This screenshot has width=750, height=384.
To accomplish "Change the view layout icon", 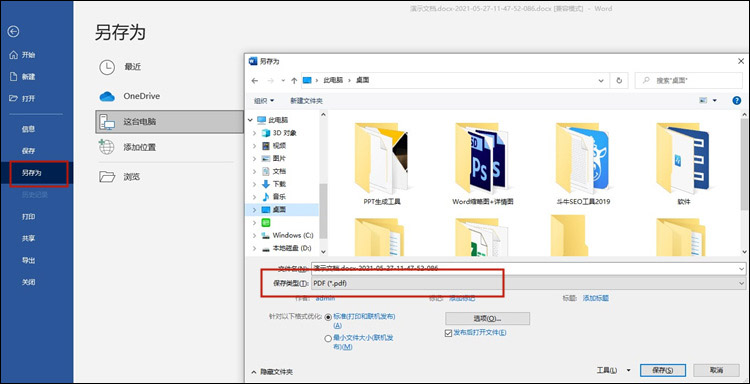I will [703, 100].
